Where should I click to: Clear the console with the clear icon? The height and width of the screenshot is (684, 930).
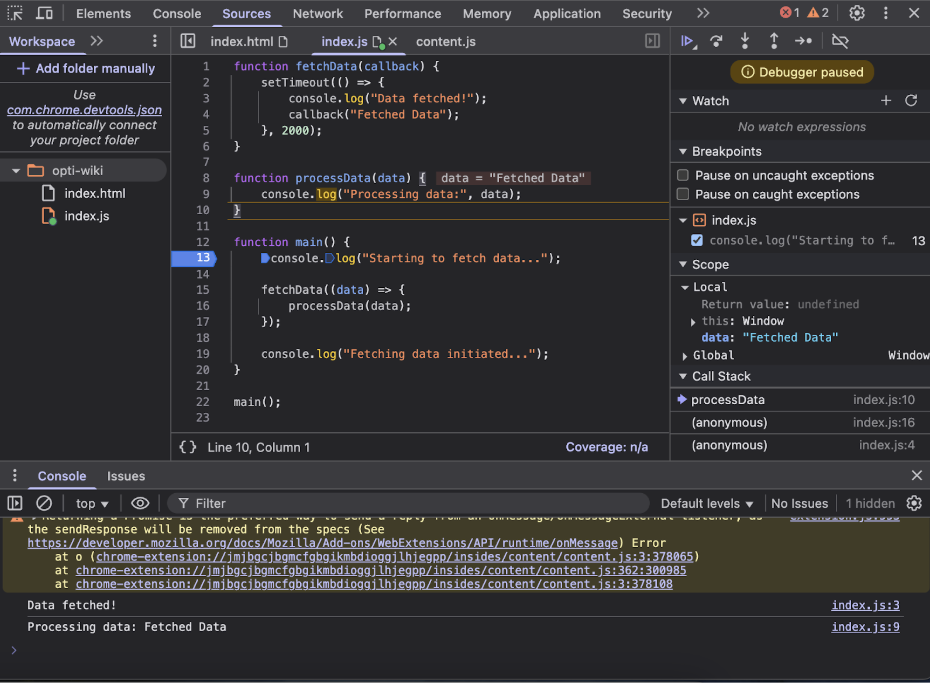(x=45, y=503)
